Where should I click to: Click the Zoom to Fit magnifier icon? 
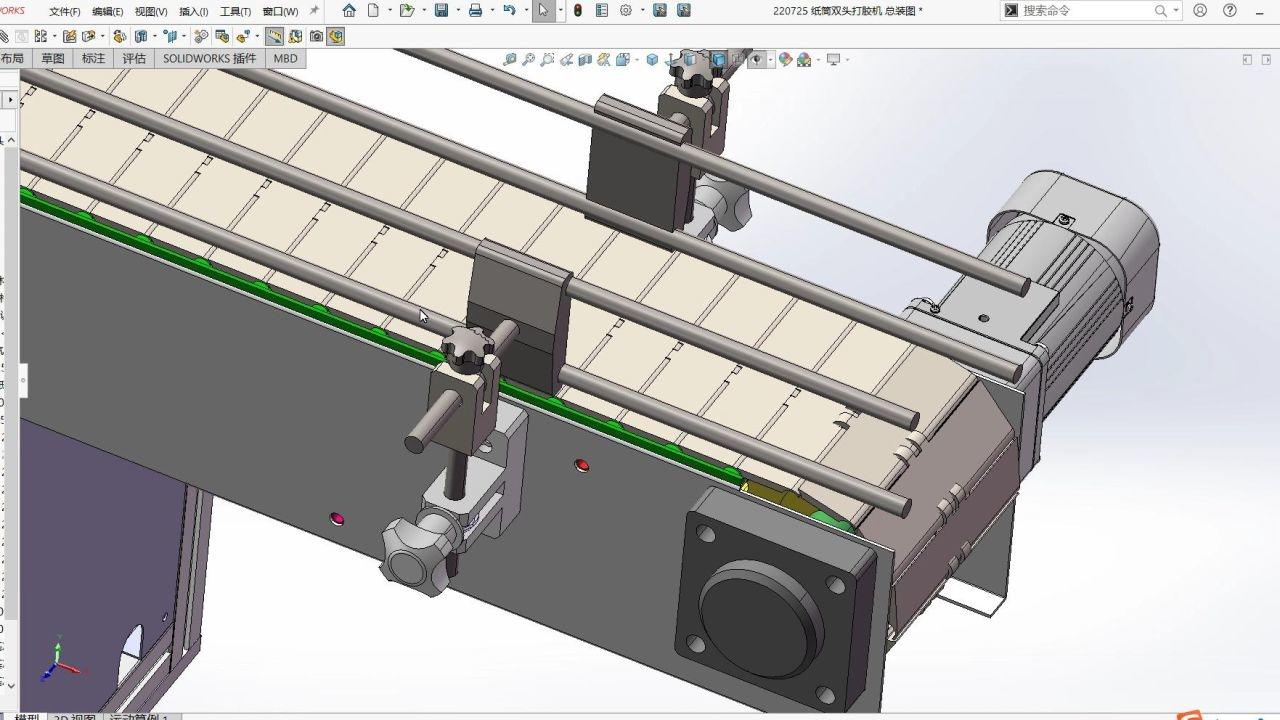[510, 59]
